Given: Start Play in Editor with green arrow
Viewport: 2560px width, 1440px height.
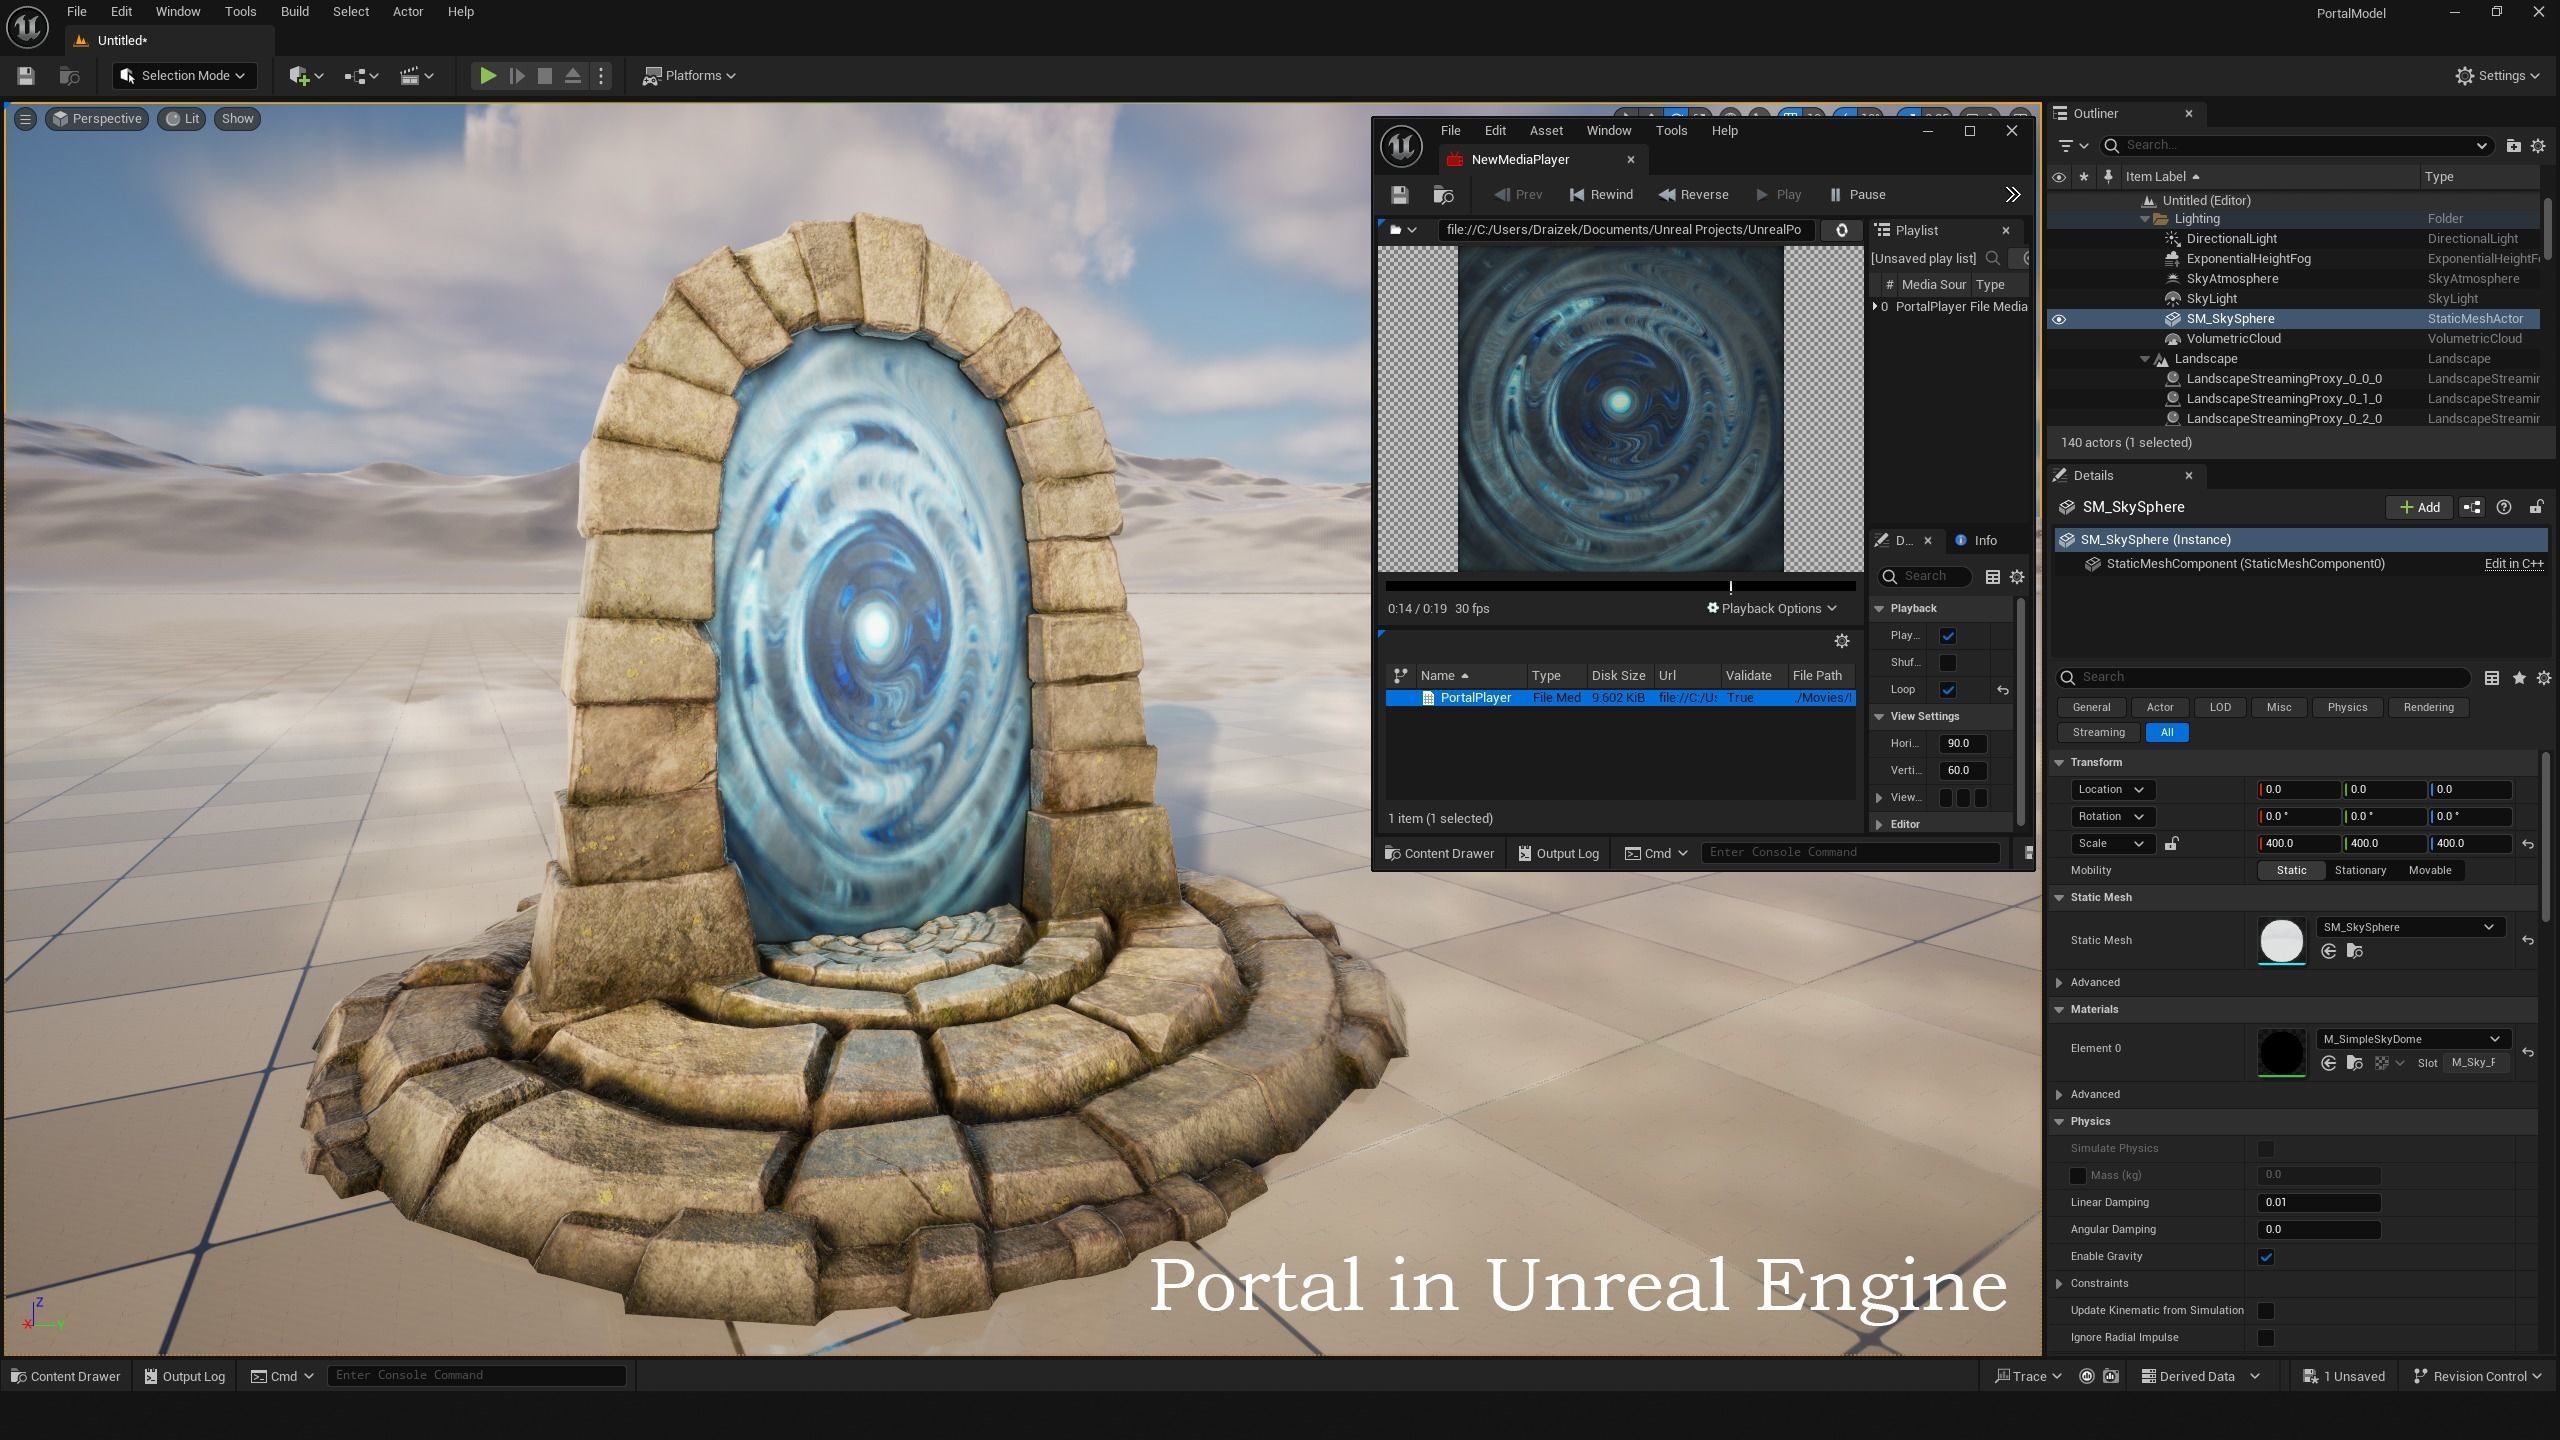Looking at the screenshot, I should tap(488, 76).
